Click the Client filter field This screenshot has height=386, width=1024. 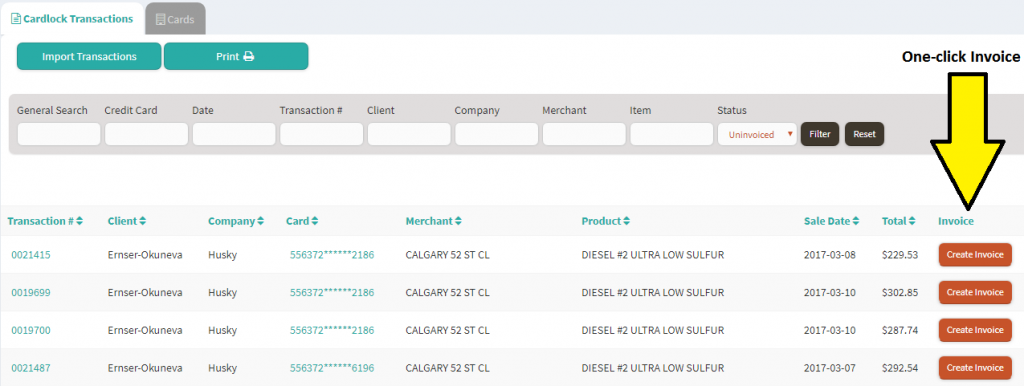click(x=409, y=134)
